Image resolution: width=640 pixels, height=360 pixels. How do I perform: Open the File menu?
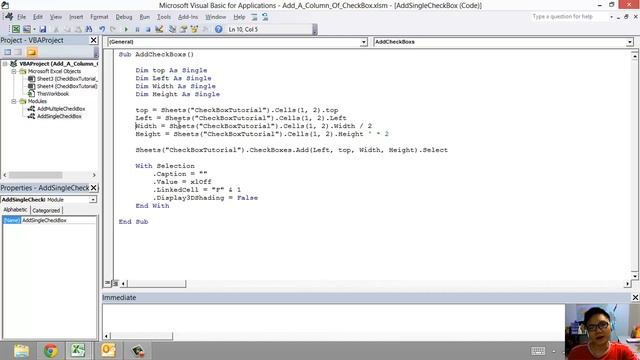pos(21,17)
